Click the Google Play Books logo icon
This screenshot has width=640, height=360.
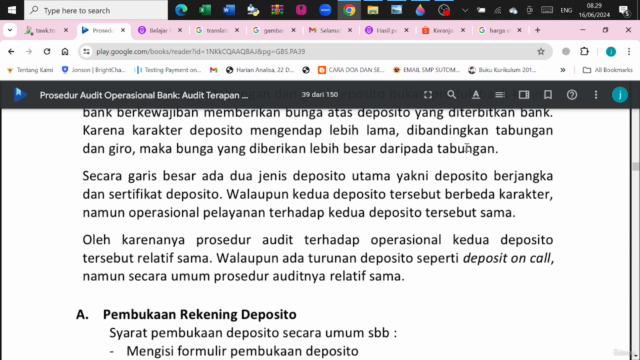[20, 95]
